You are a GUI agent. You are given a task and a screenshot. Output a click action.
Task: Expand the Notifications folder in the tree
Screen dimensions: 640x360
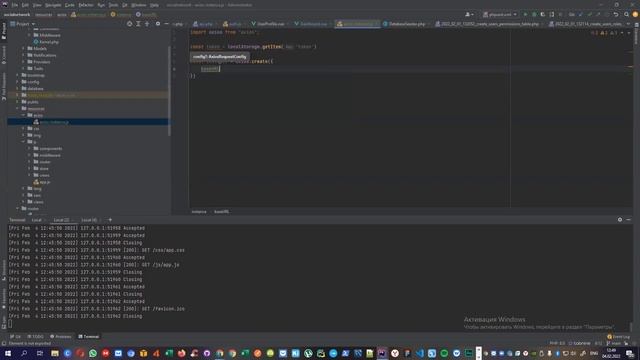[x=24, y=55]
